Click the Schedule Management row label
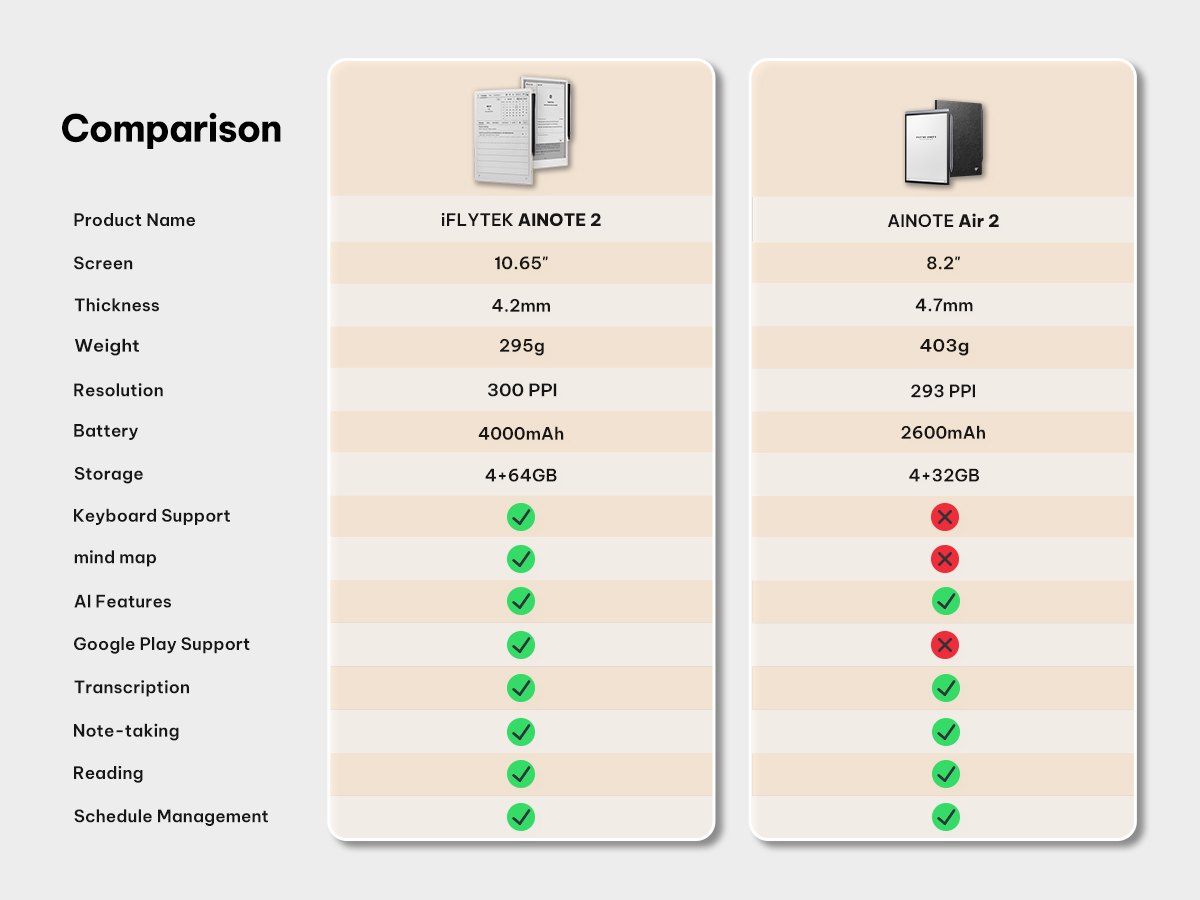The width and height of the screenshot is (1200, 900). [171, 816]
